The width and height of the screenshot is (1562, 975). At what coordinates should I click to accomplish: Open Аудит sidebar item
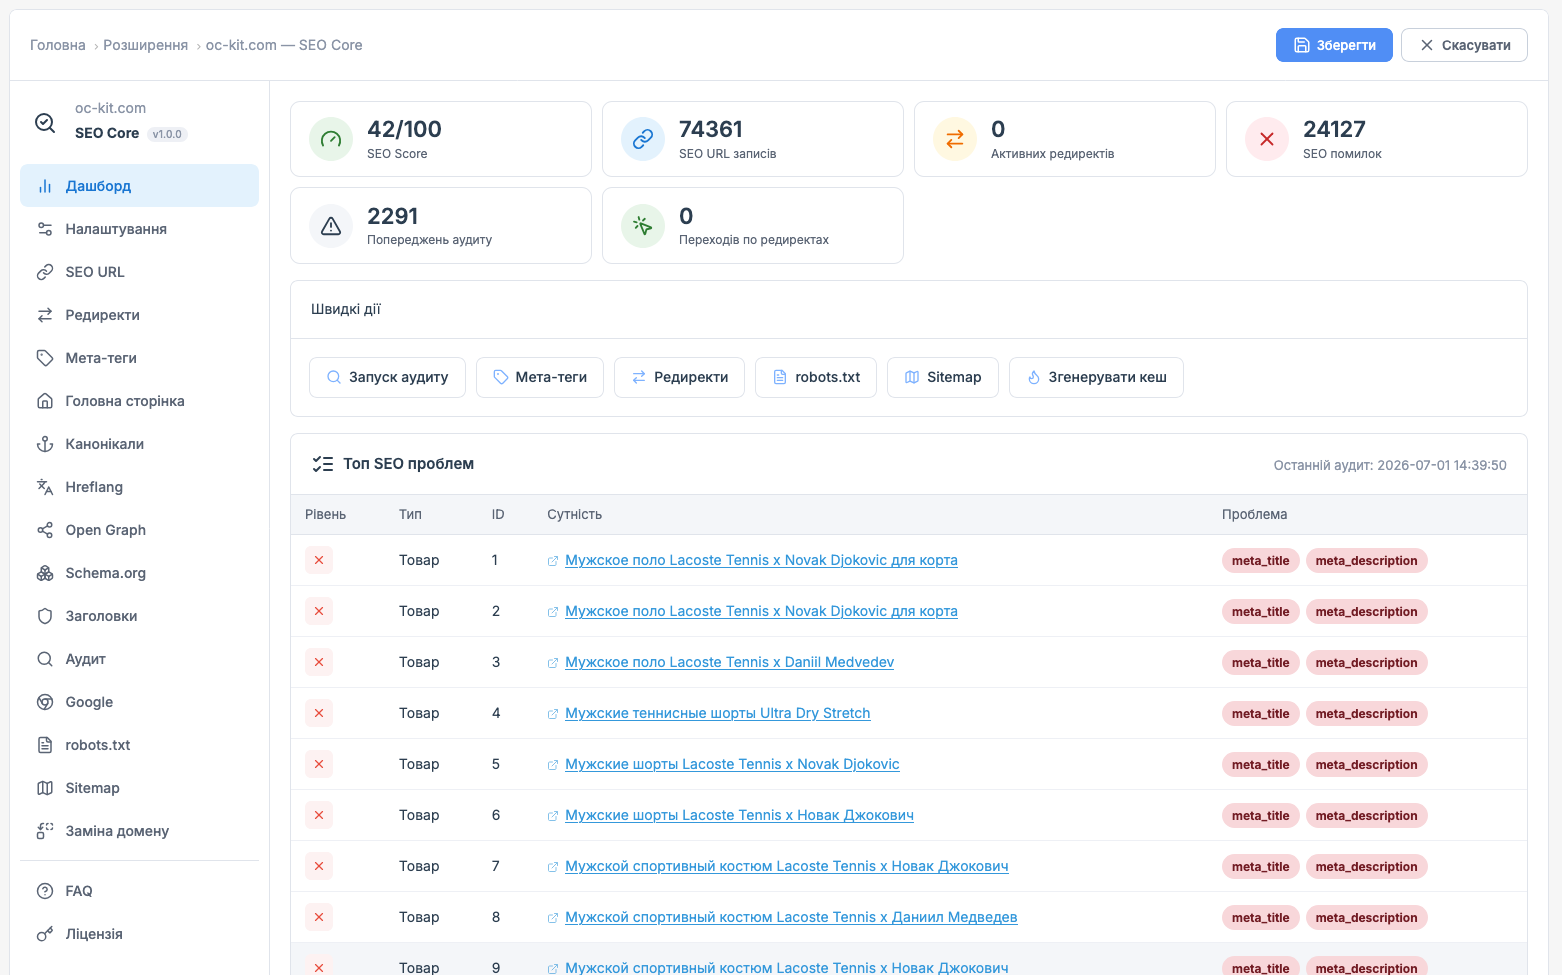139,659
